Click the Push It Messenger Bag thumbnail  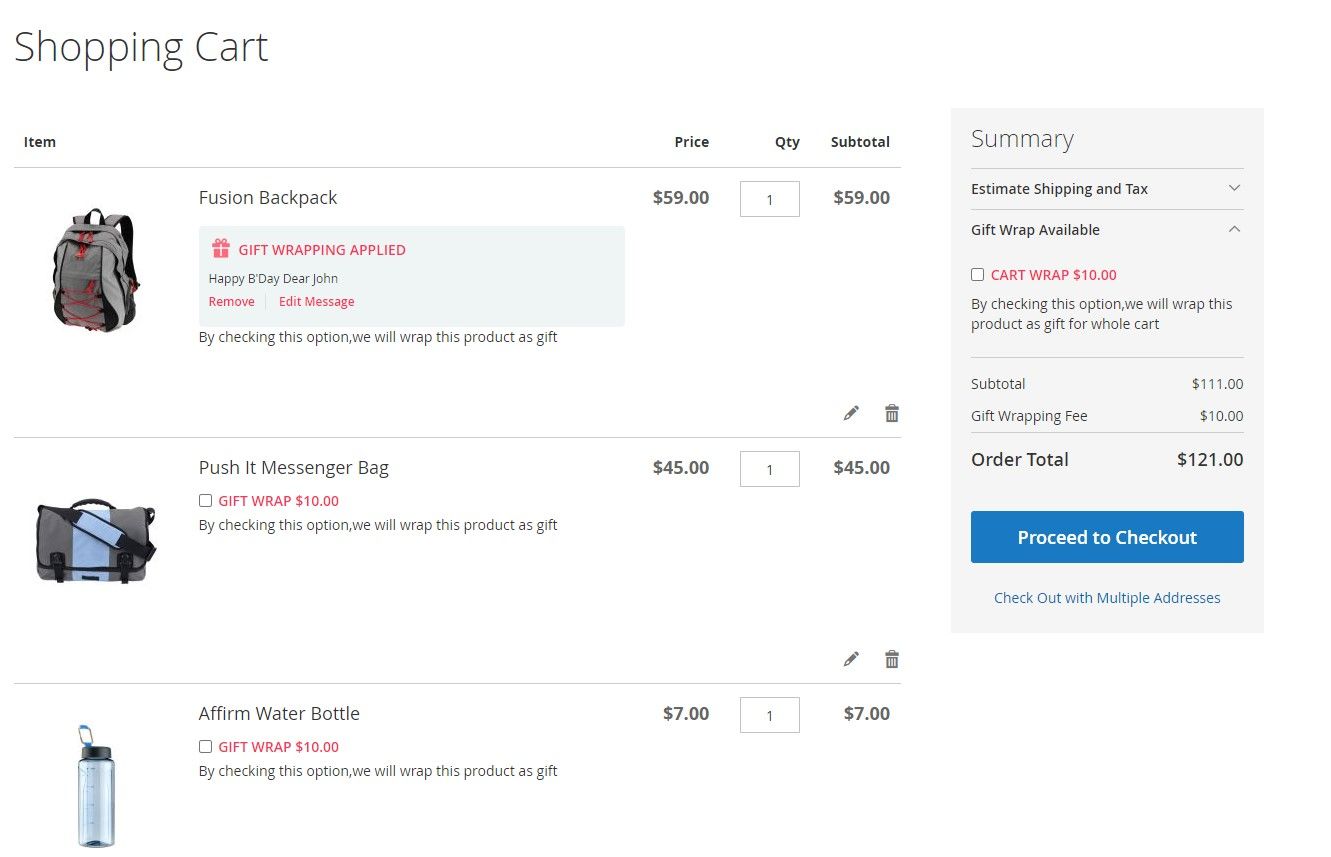coord(96,540)
